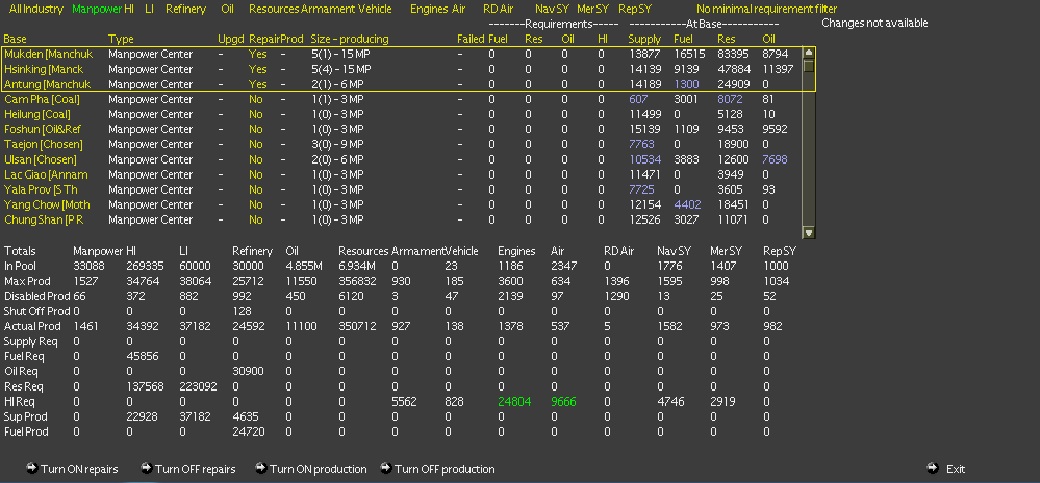Switch to the LI industry filter

pos(149,9)
